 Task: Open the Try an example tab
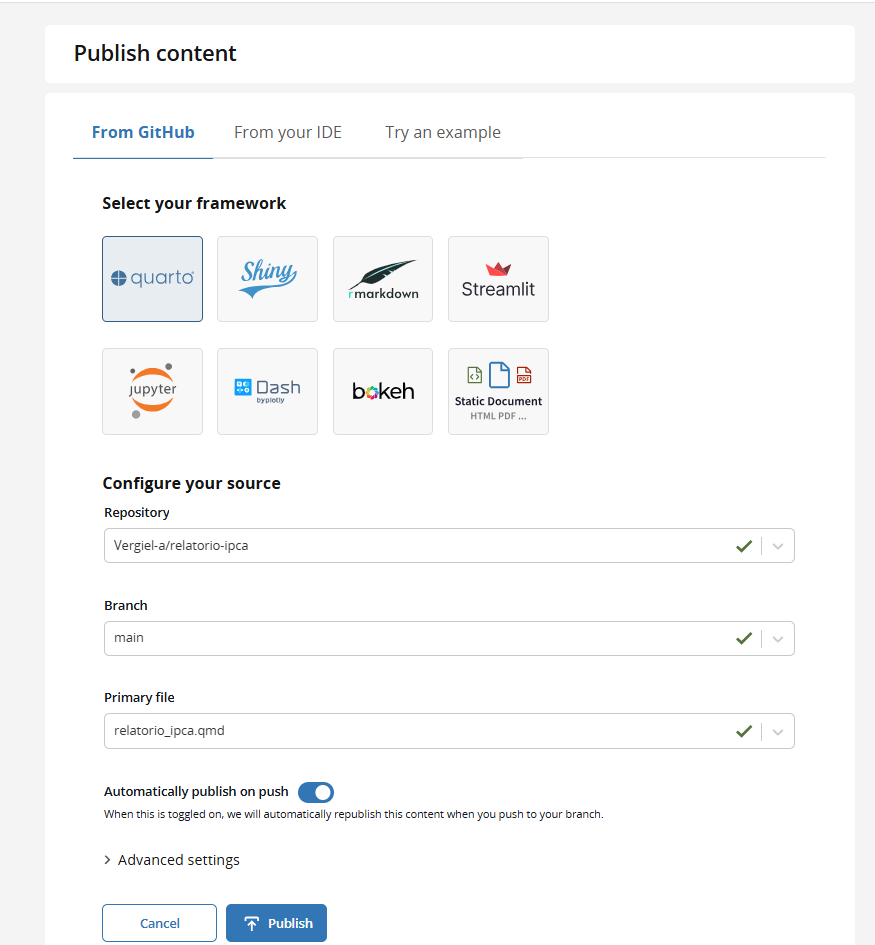[443, 132]
